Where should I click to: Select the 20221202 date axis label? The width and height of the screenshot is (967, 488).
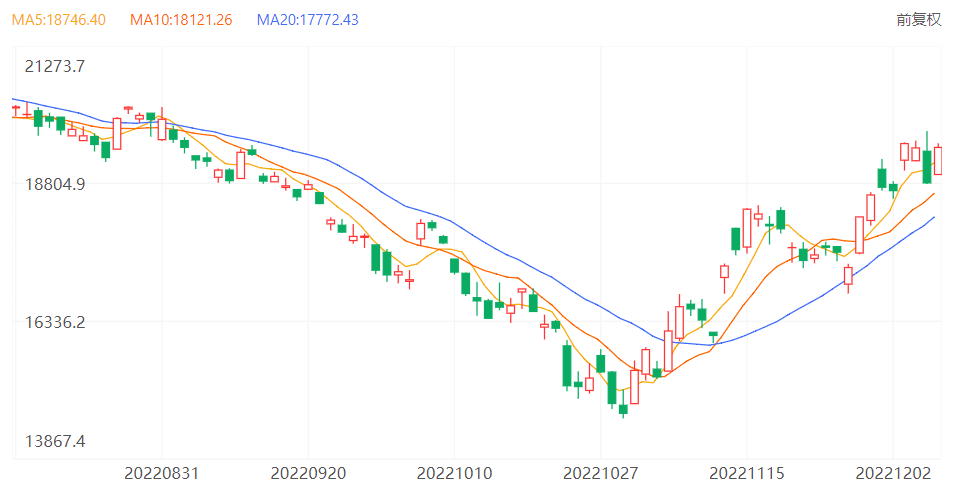pyautogui.click(x=892, y=474)
